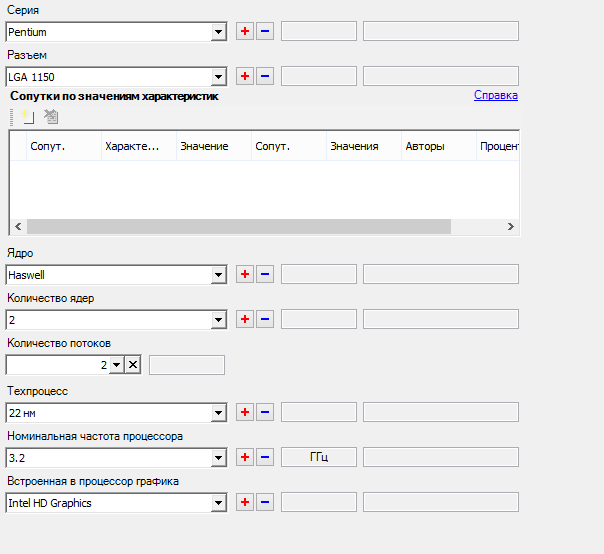Expand the Техпроцесс dropdown showing 22 нм

pyautogui.click(x=218, y=412)
